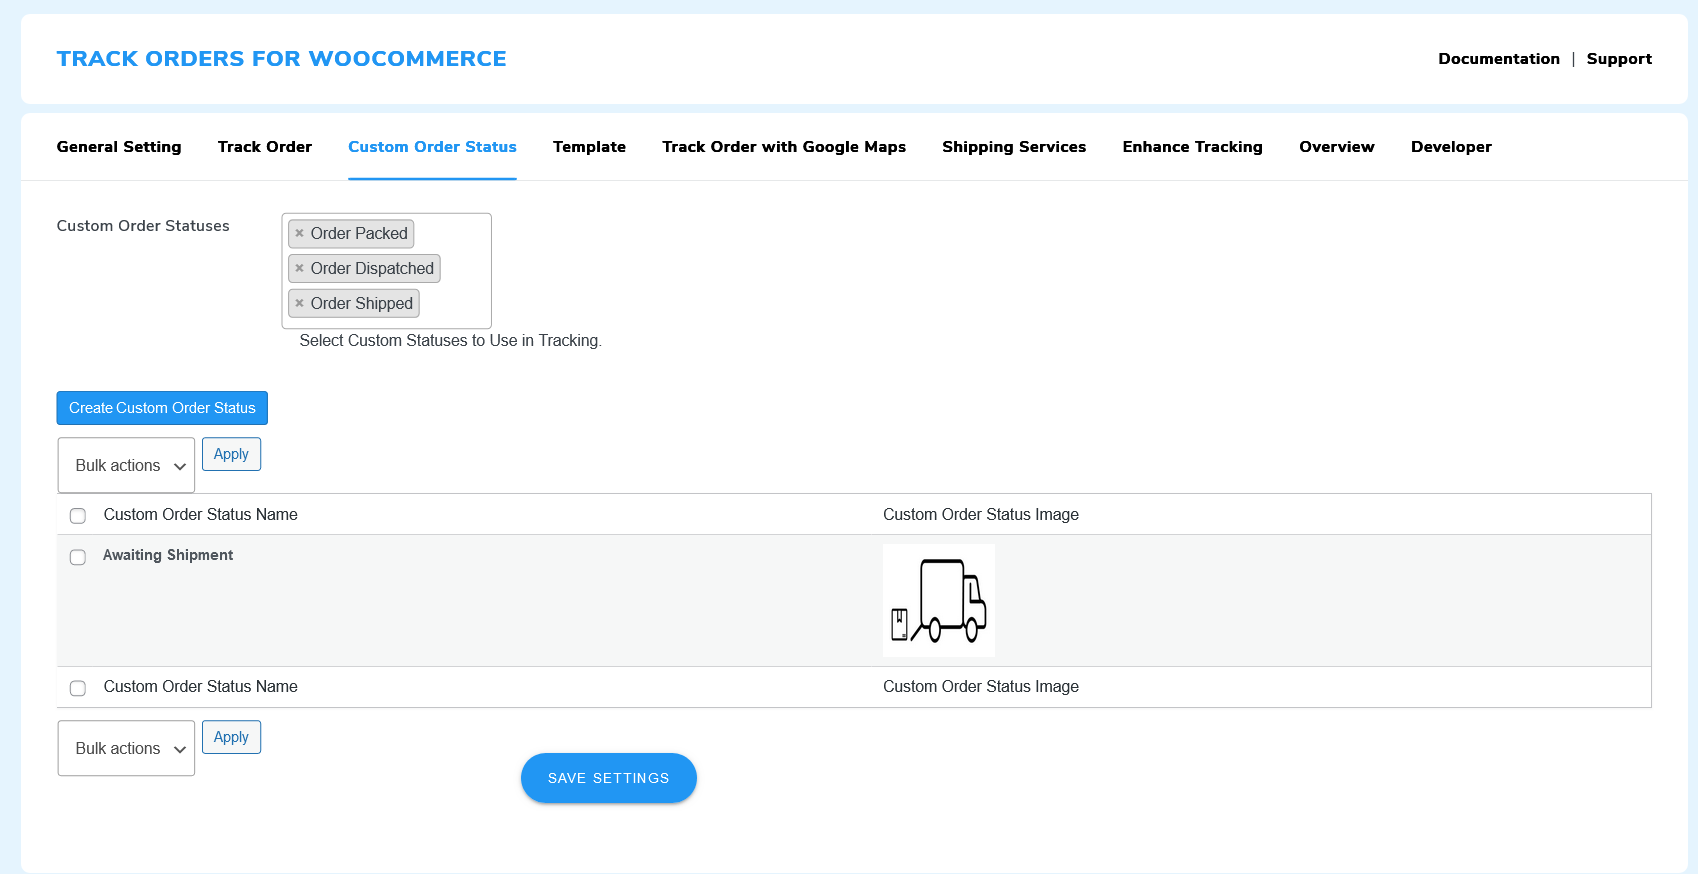Click the Order Dispatched tag label
The height and width of the screenshot is (874, 1698).
point(372,268)
